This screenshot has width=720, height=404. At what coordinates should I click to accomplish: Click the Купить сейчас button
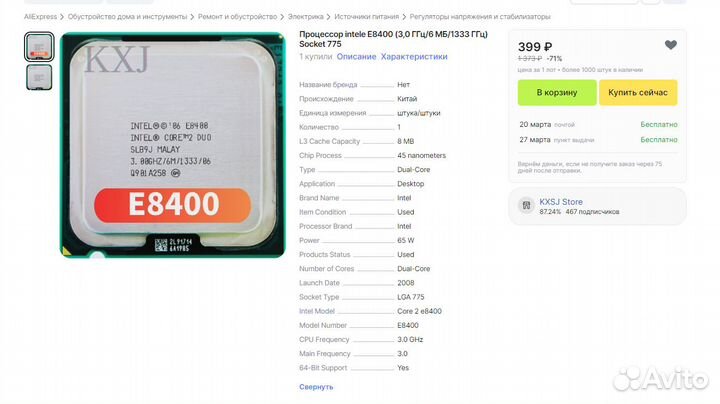pyautogui.click(x=638, y=92)
